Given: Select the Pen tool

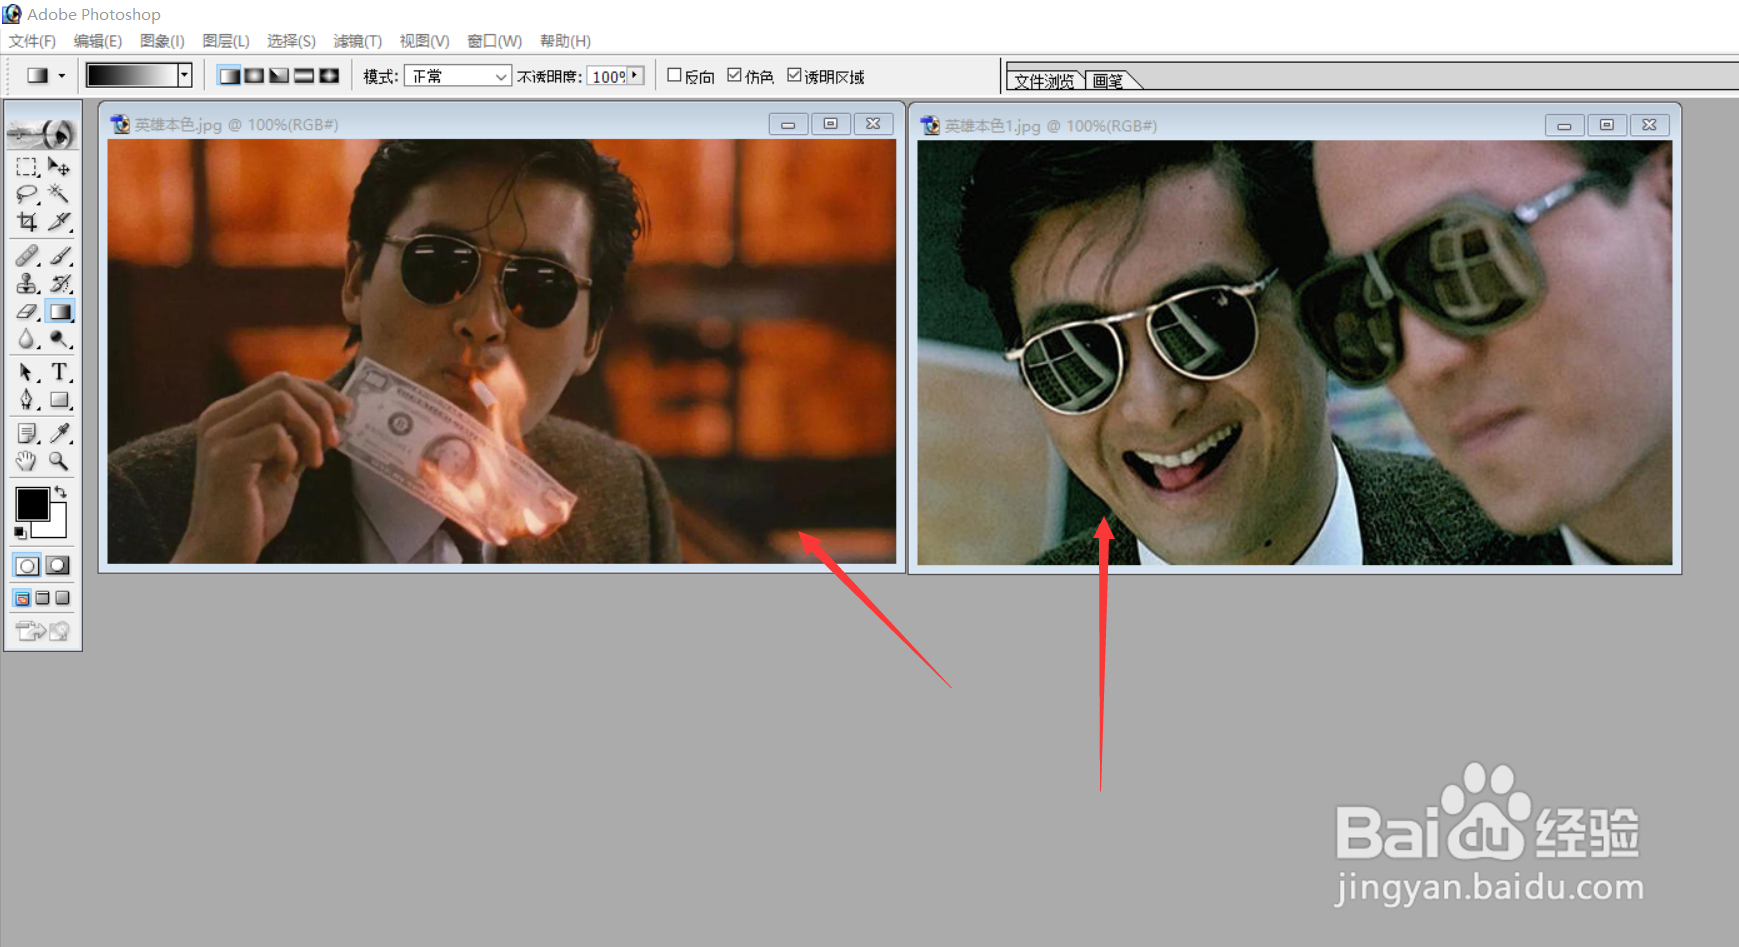Looking at the screenshot, I should click(27, 400).
